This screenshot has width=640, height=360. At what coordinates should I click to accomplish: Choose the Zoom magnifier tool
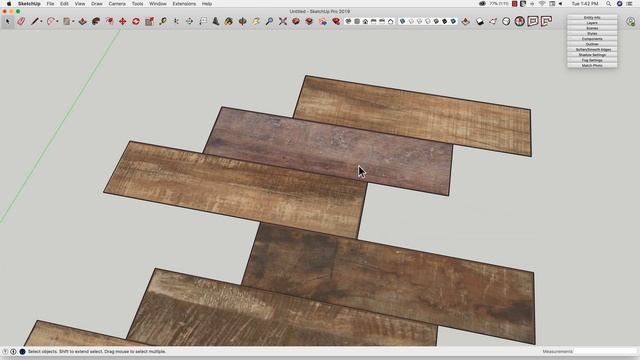pos(269,21)
